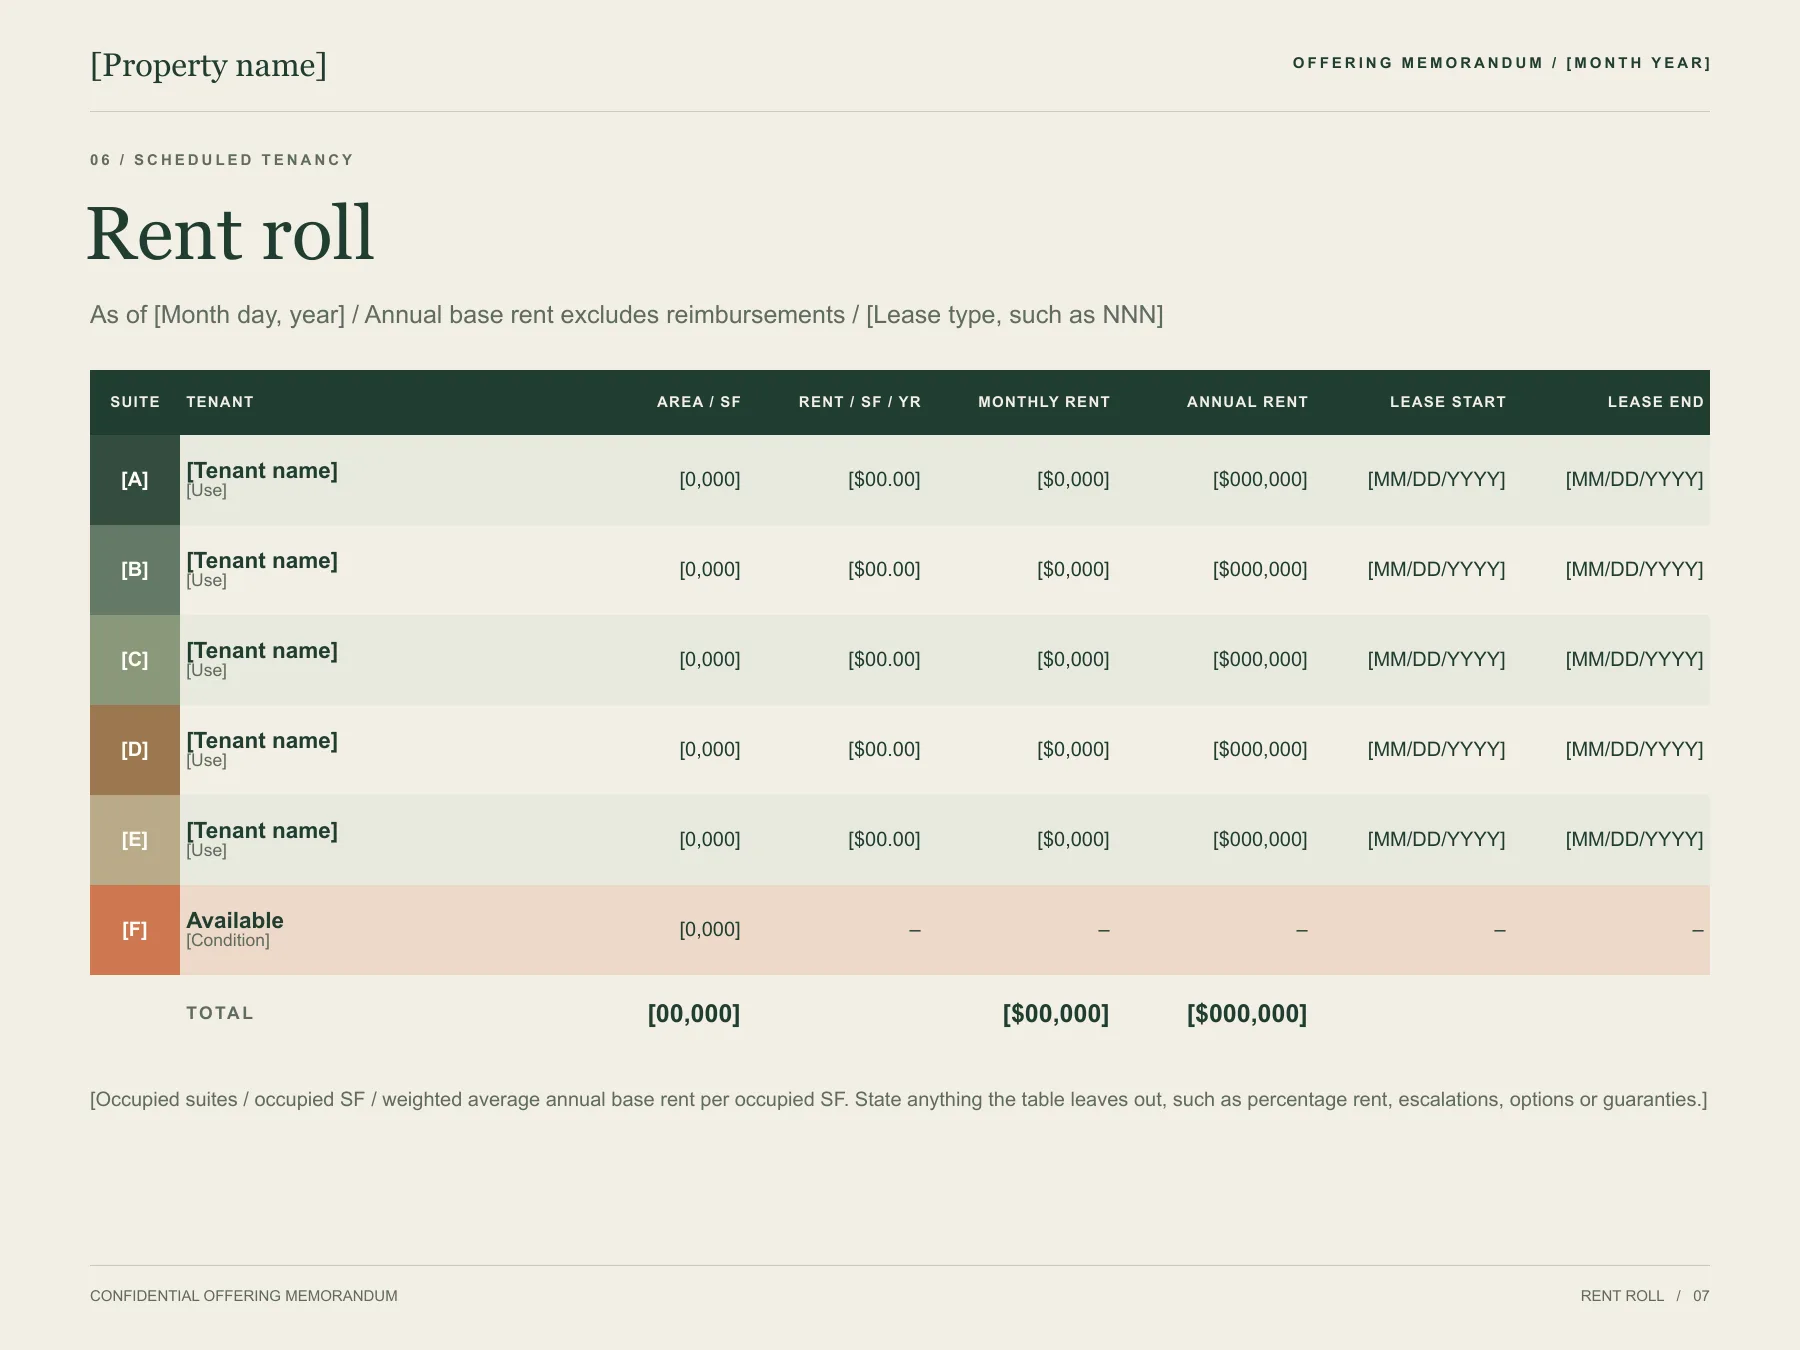Click the TENANT column header

(220, 402)
